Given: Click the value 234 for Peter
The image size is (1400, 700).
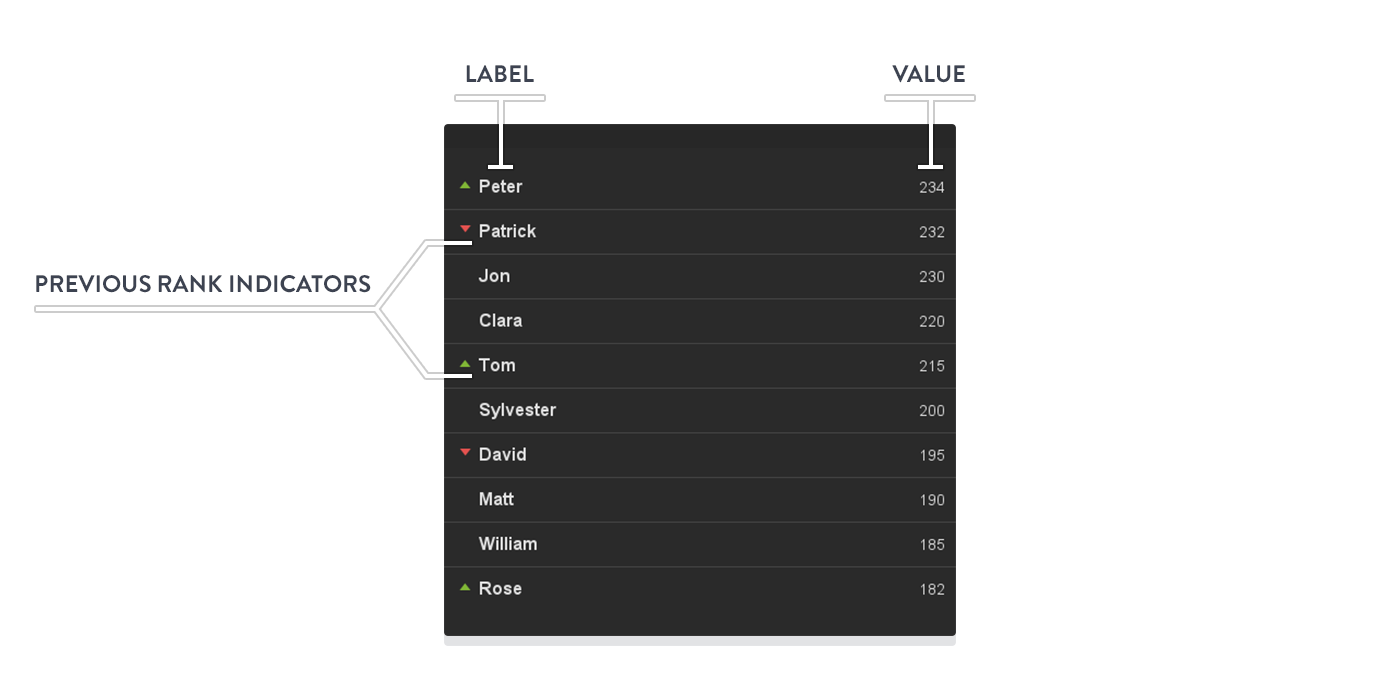Looking at the screenshot, I should click(932, 187).
